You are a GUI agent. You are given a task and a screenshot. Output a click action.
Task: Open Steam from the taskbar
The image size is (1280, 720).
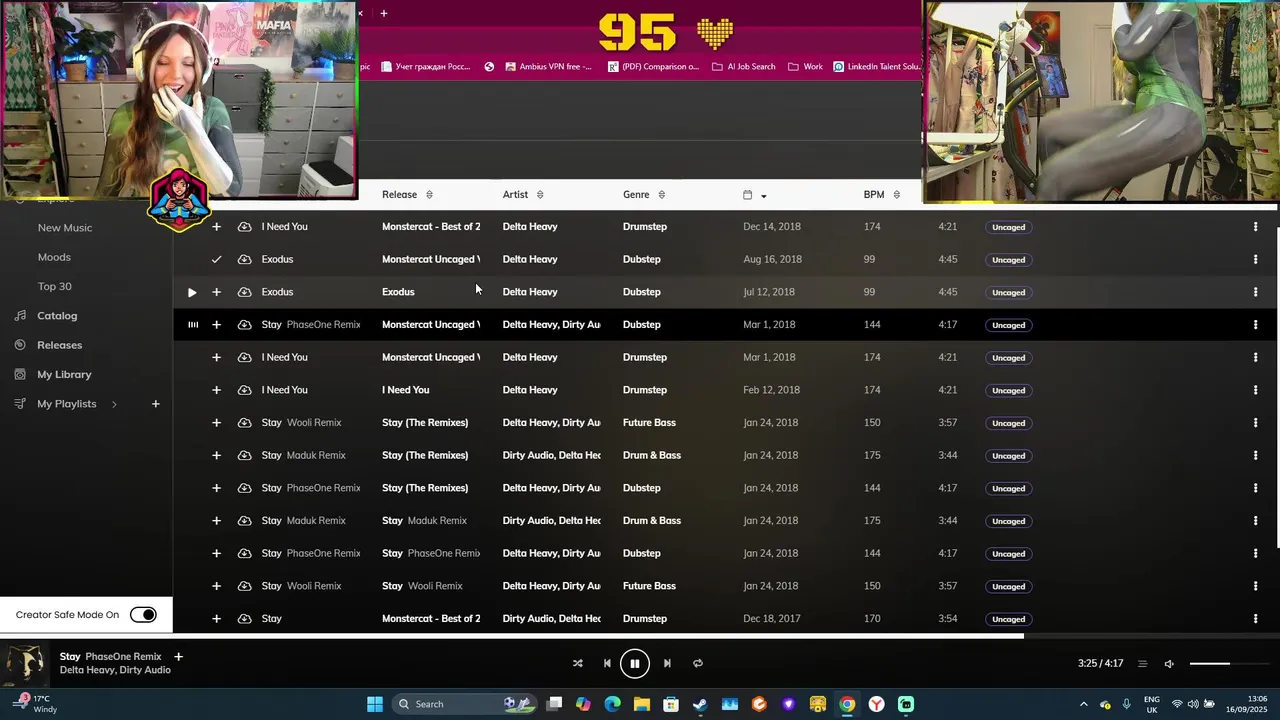(x=700, y=704)
